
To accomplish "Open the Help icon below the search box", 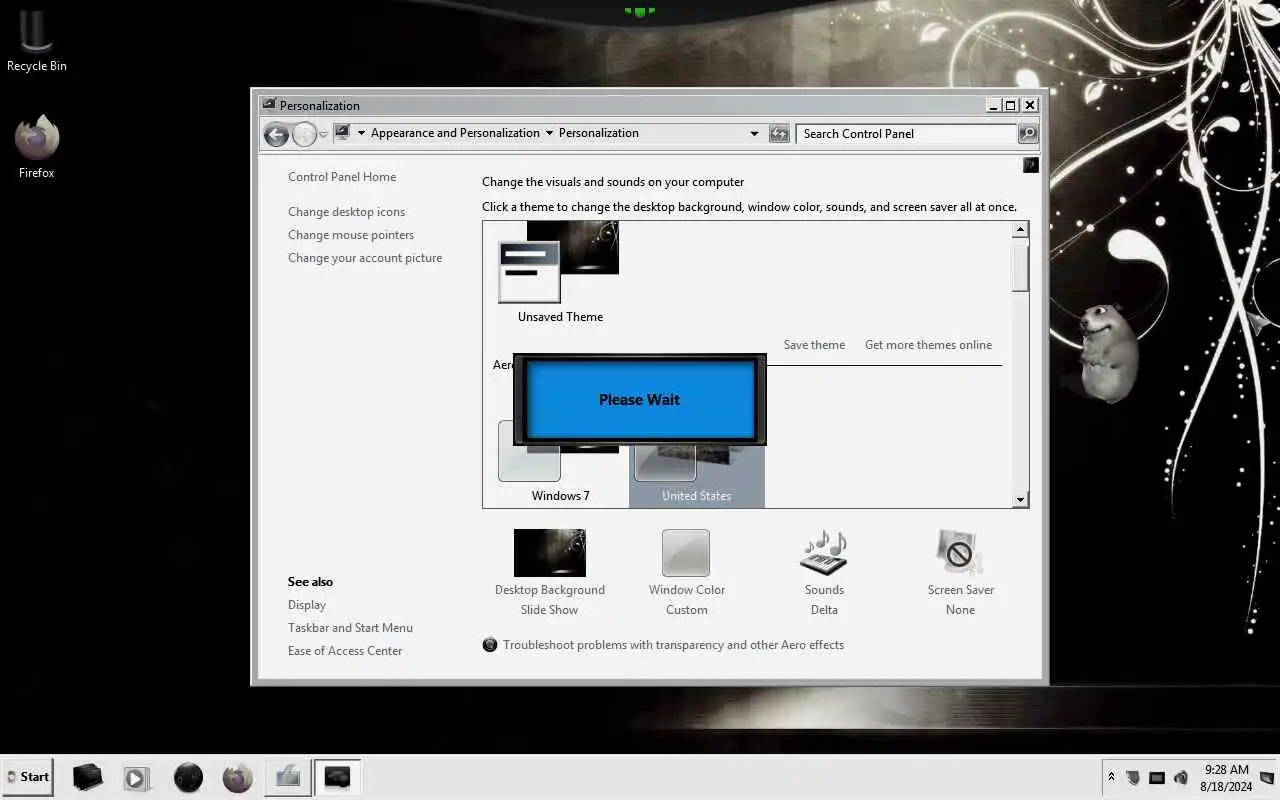I will [x=1031, y=165].
